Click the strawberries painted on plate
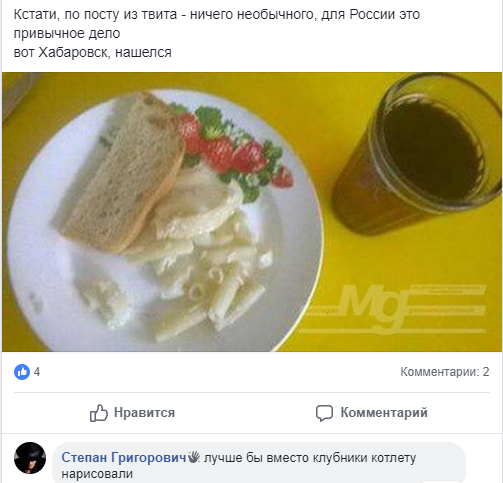 pos(235,152)
